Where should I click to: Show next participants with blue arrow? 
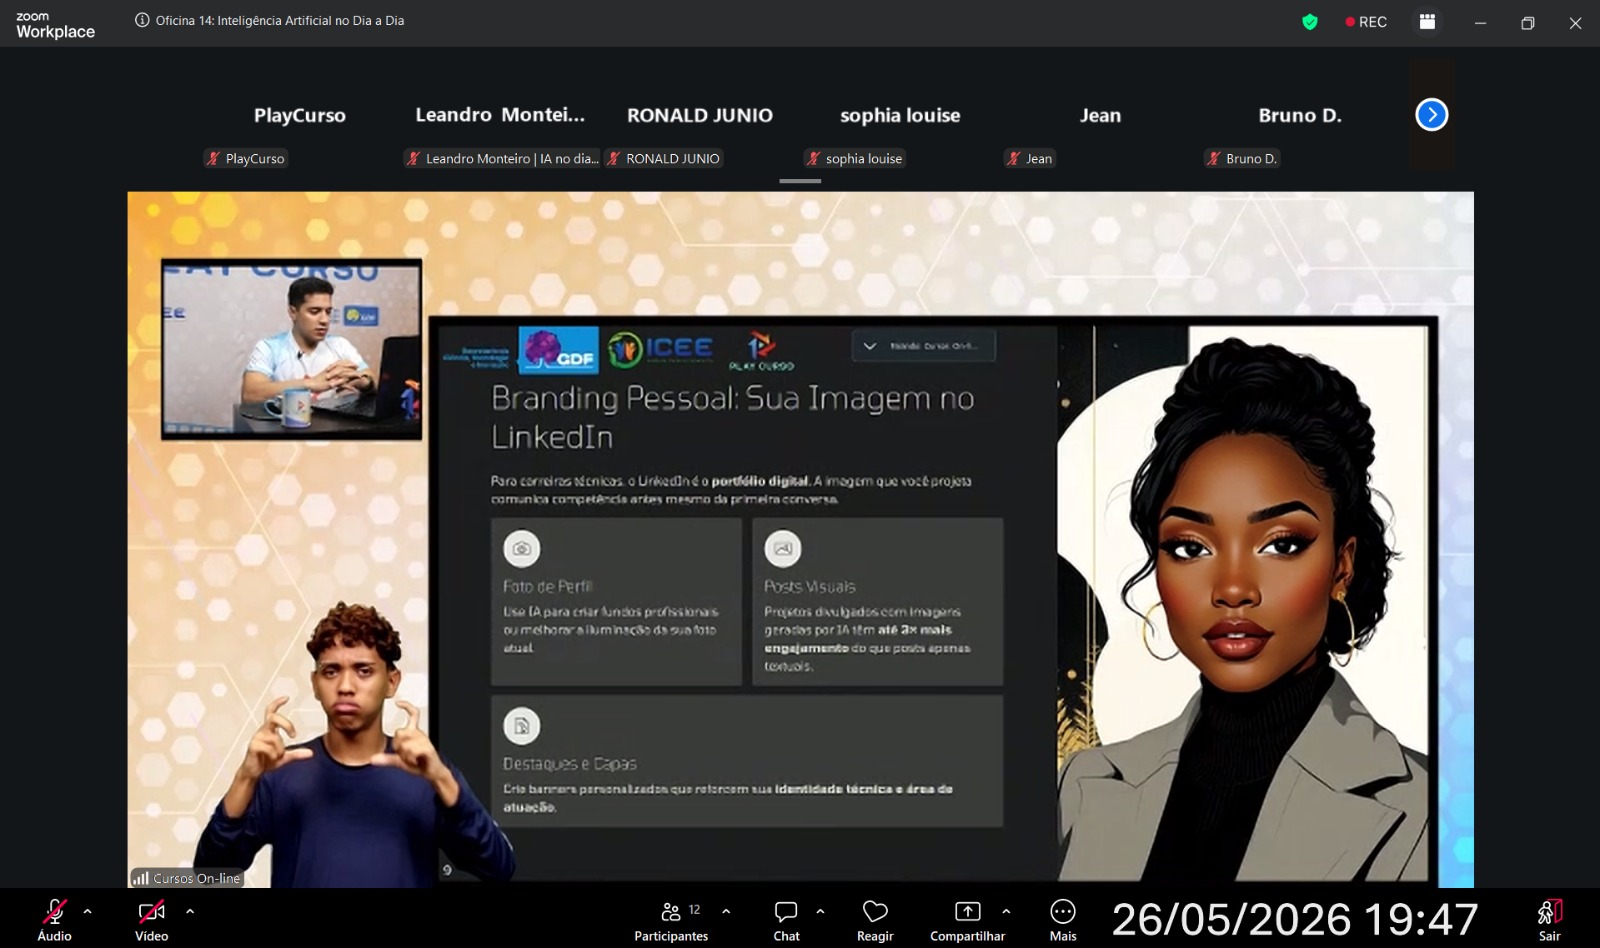point(1432,115)
